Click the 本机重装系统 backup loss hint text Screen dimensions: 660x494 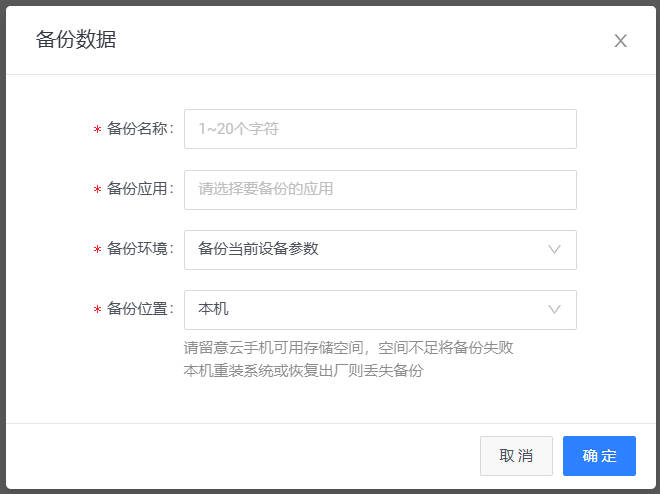[x=304, y=371]
